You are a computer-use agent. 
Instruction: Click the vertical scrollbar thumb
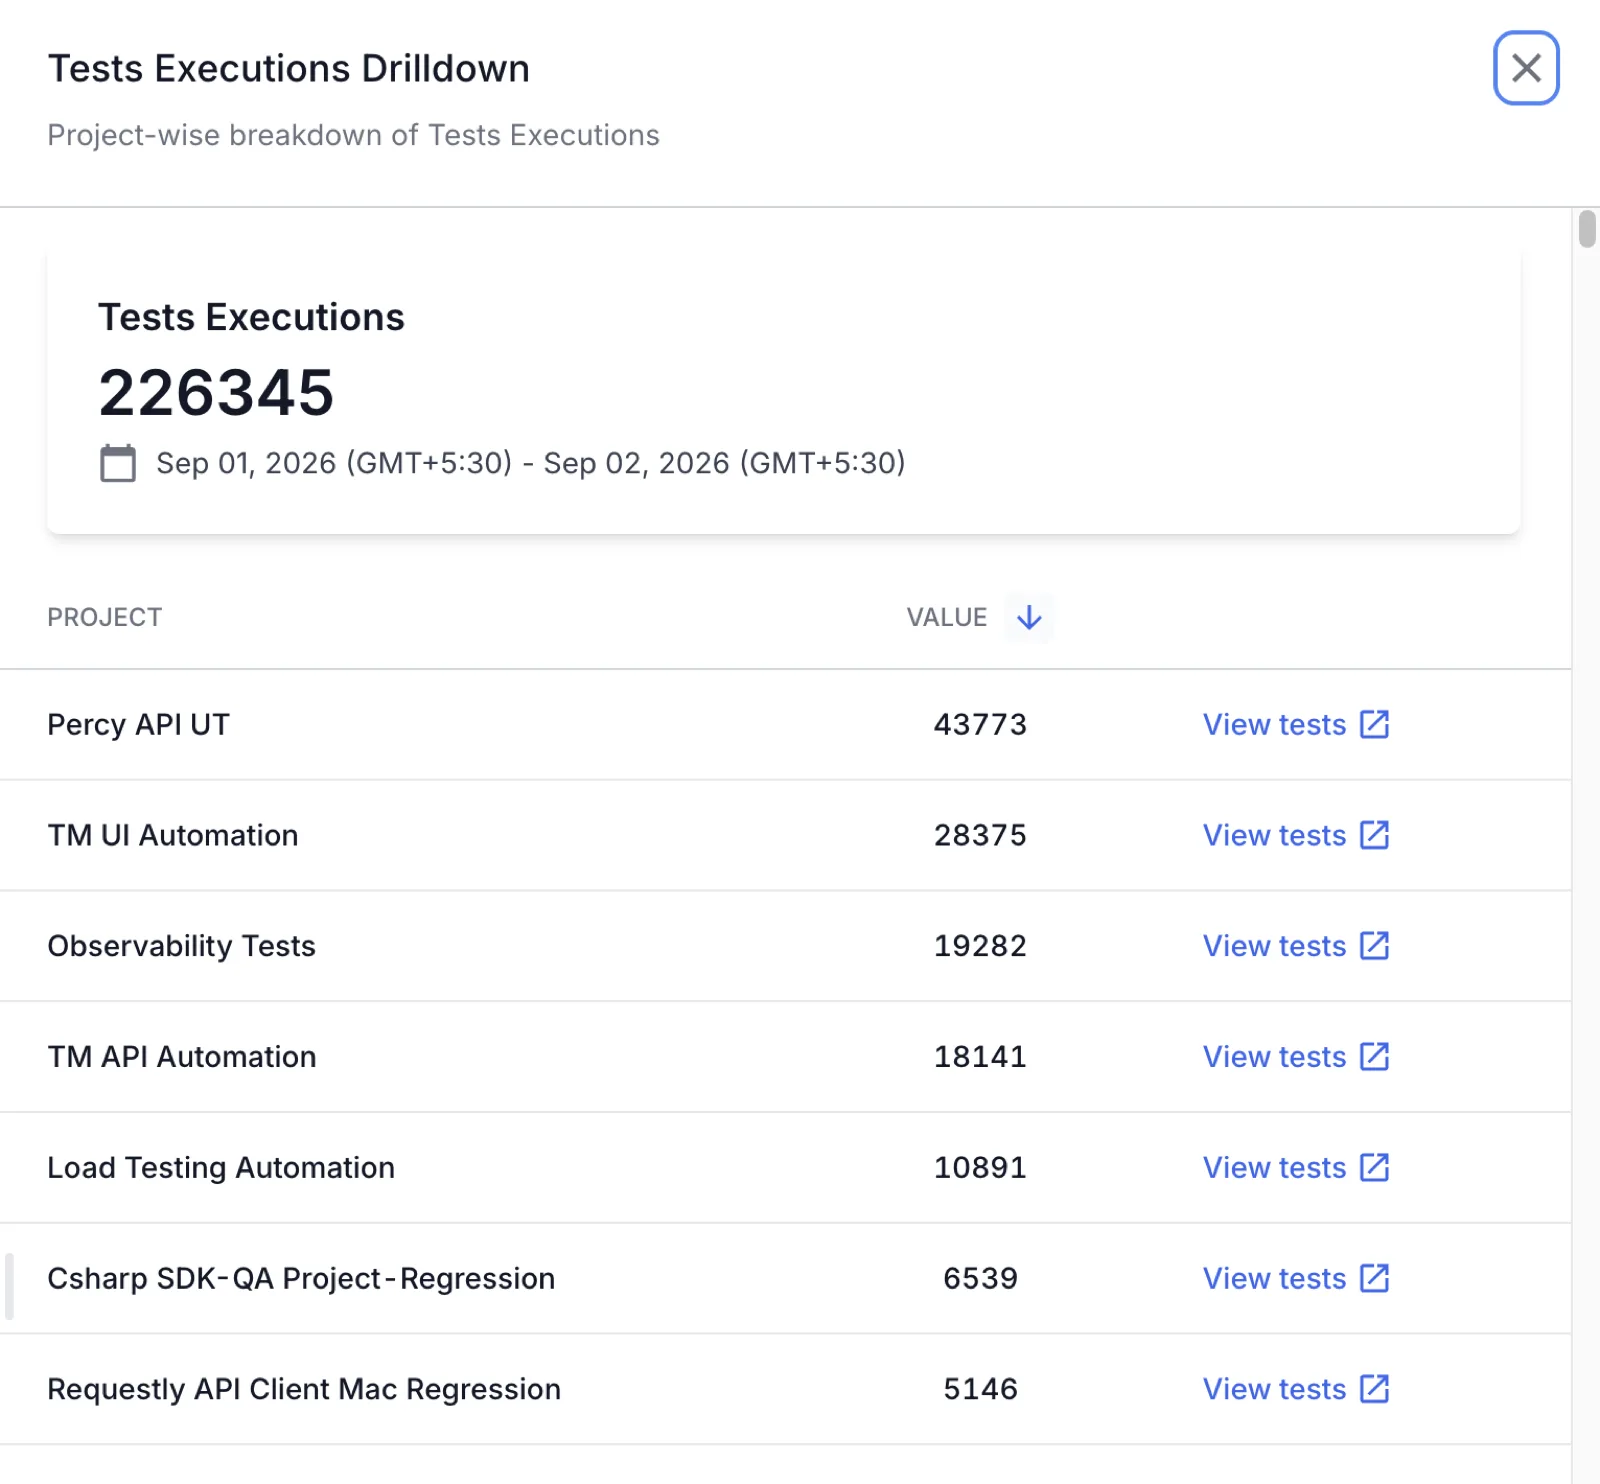tap(1587, 228)
